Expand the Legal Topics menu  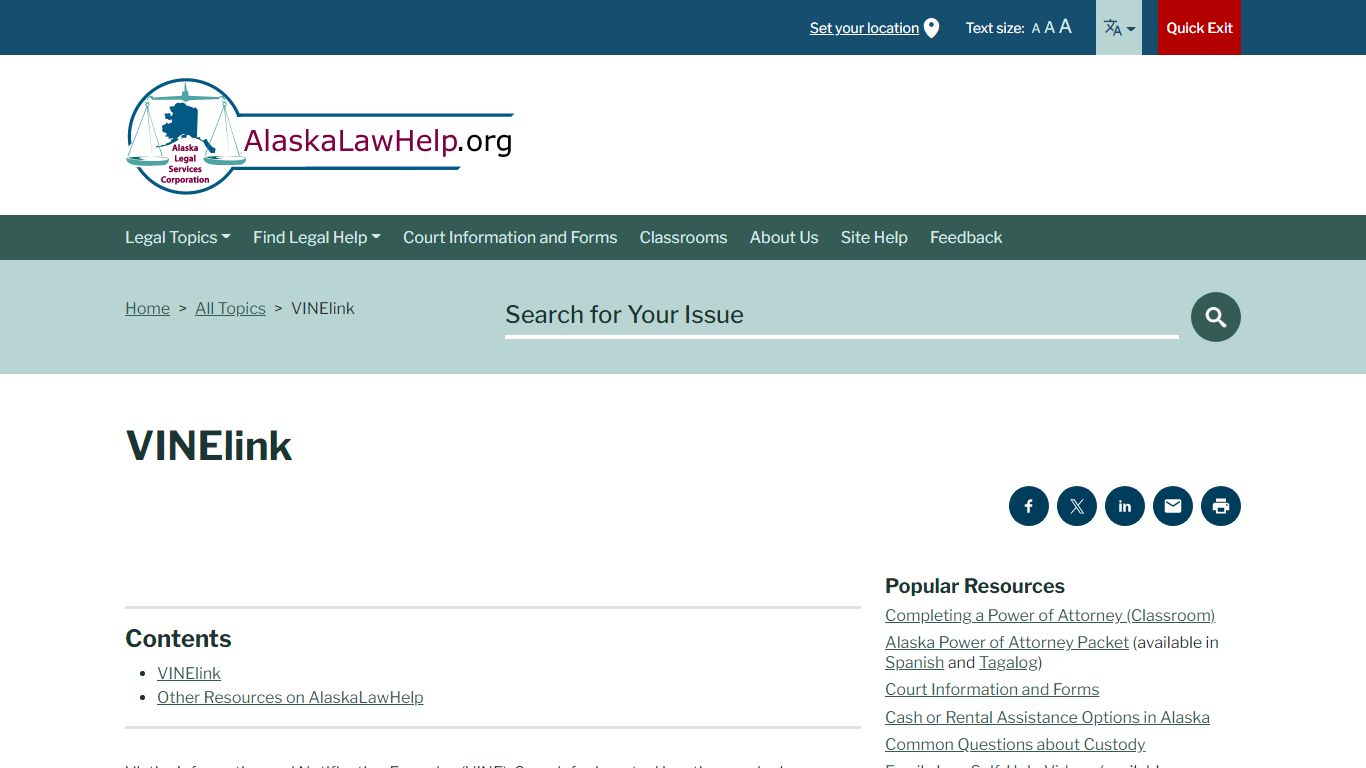177,237
